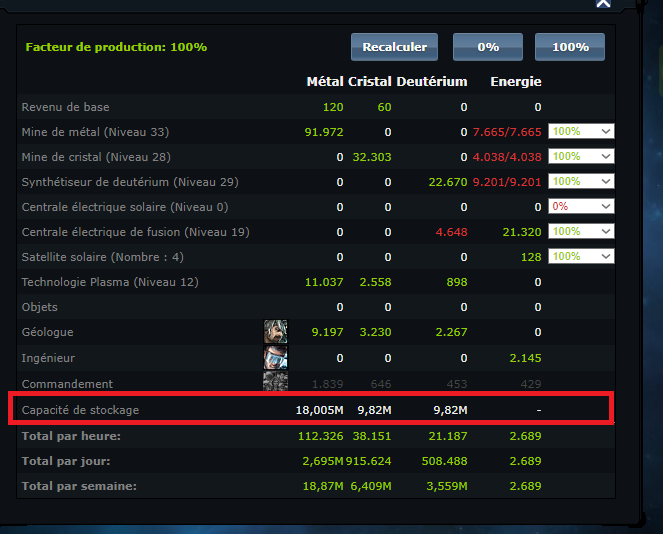Set all production to 100% button
The height and width of the screenshot is (534, 663).
click(x=570, y=47)
